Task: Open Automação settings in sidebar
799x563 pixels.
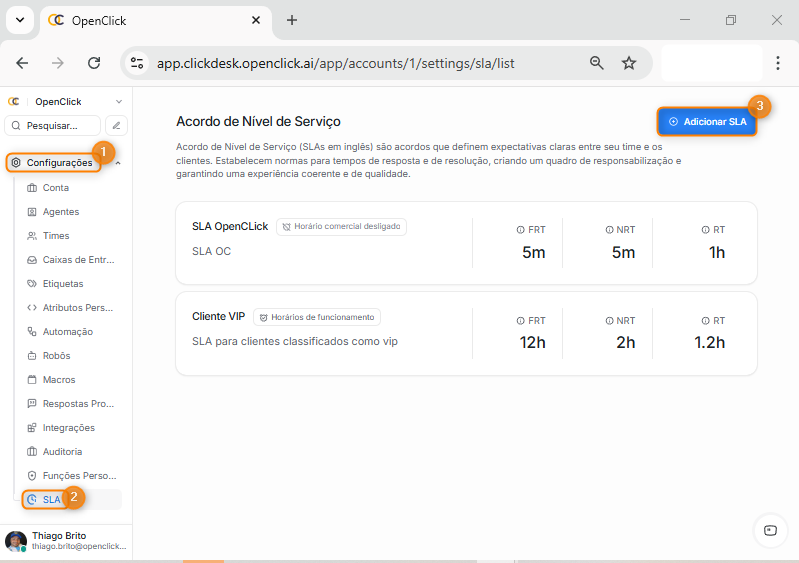Action: pos(67,332)
